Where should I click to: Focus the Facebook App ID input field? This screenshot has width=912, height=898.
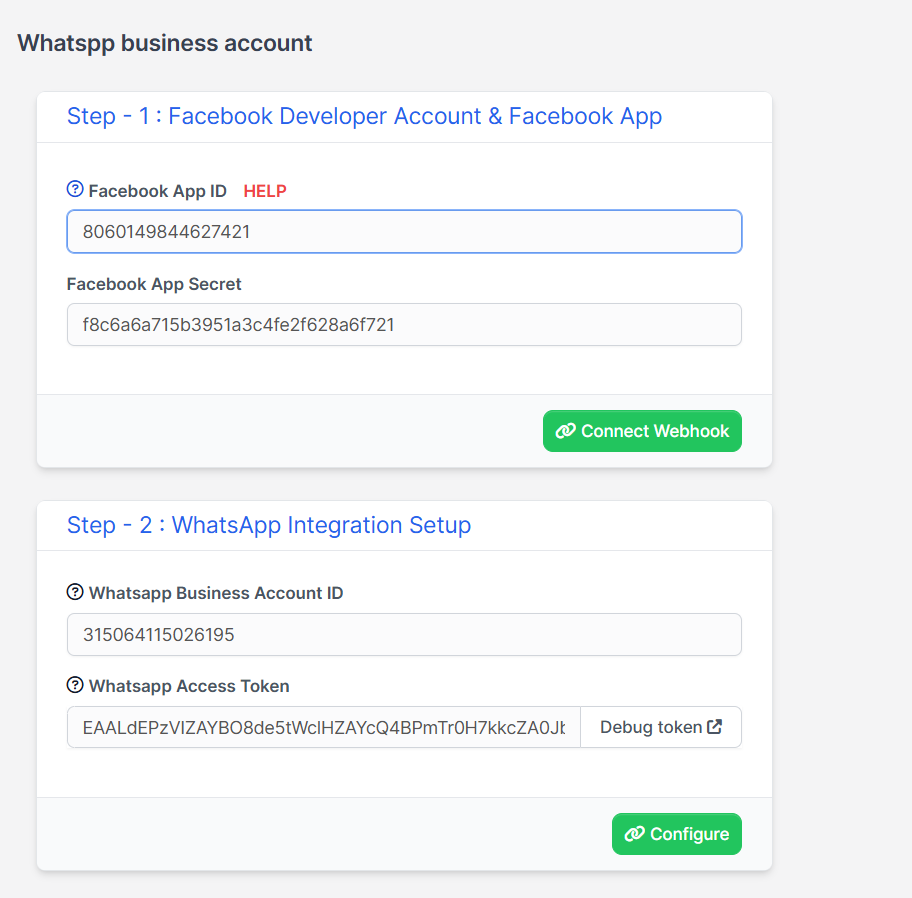click(404, 231)
